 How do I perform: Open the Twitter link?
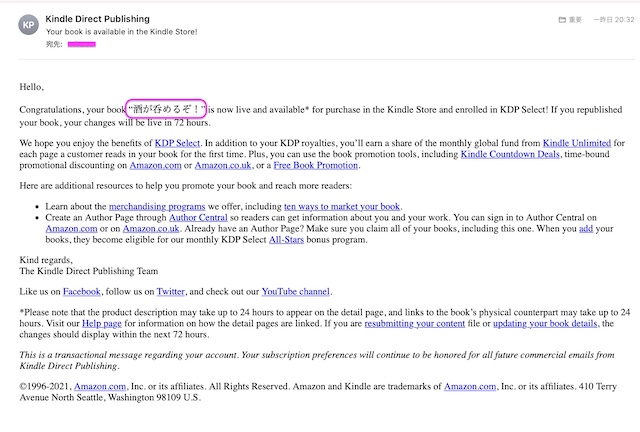[170, 292]
